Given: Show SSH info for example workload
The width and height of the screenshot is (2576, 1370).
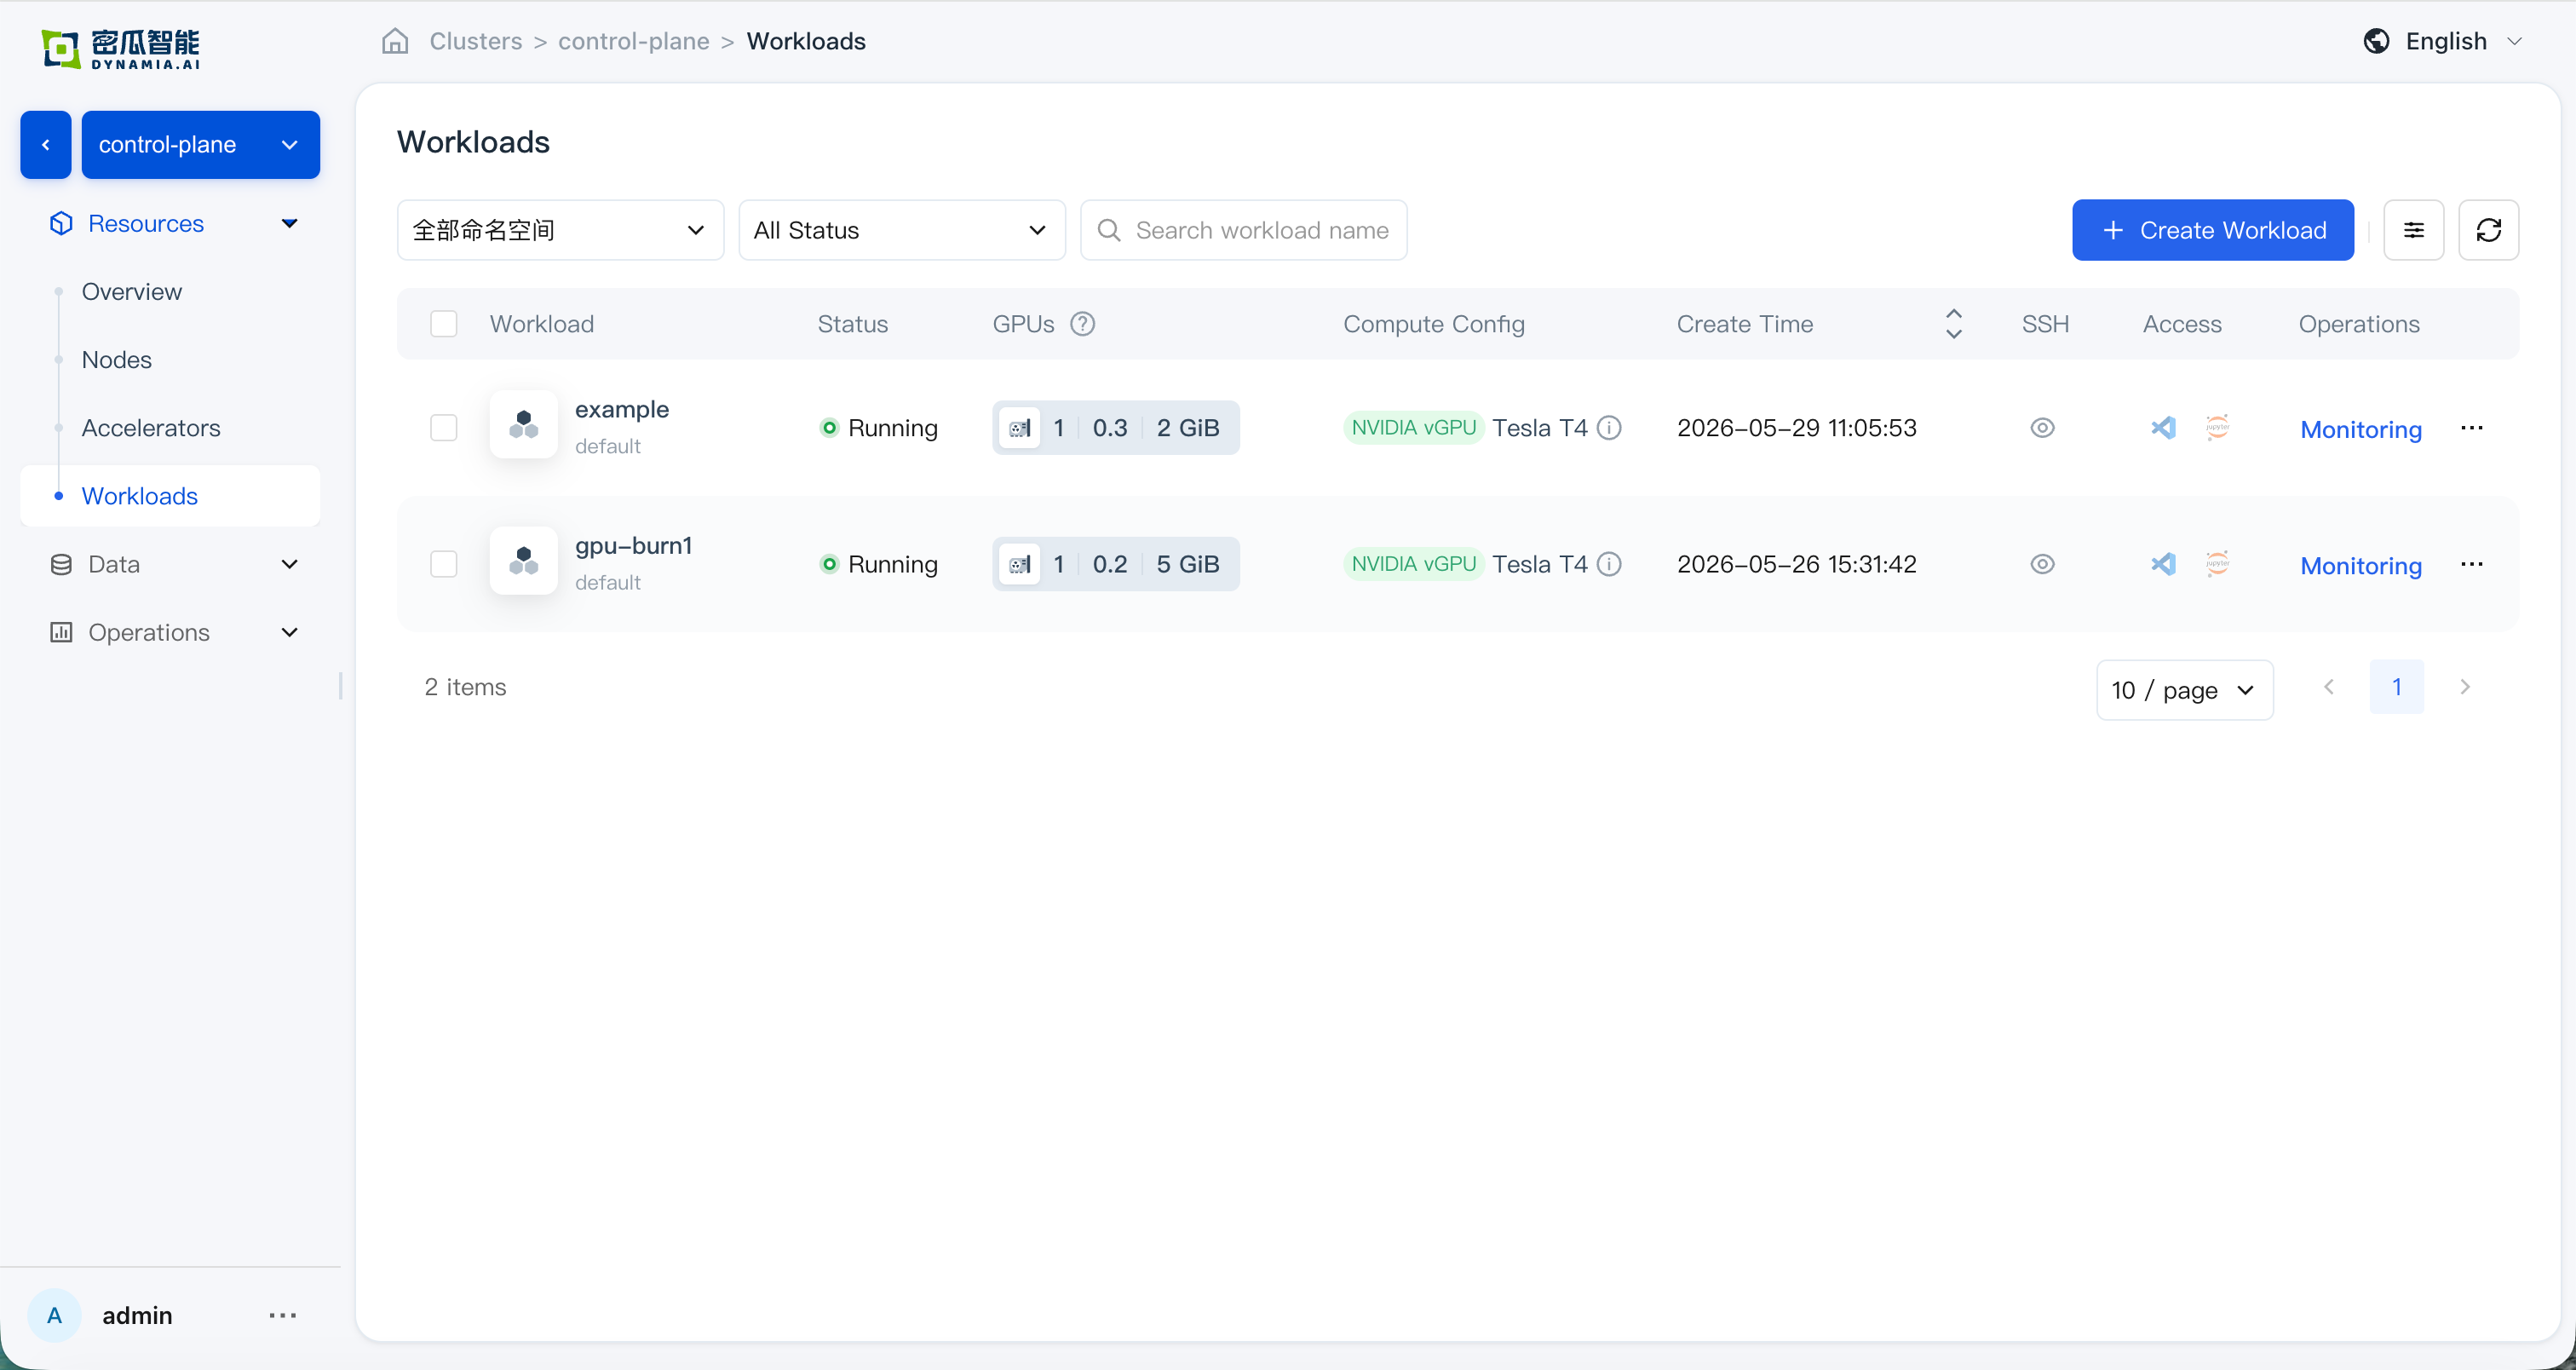Looking at the screenshot, I should click(2042, 428).
